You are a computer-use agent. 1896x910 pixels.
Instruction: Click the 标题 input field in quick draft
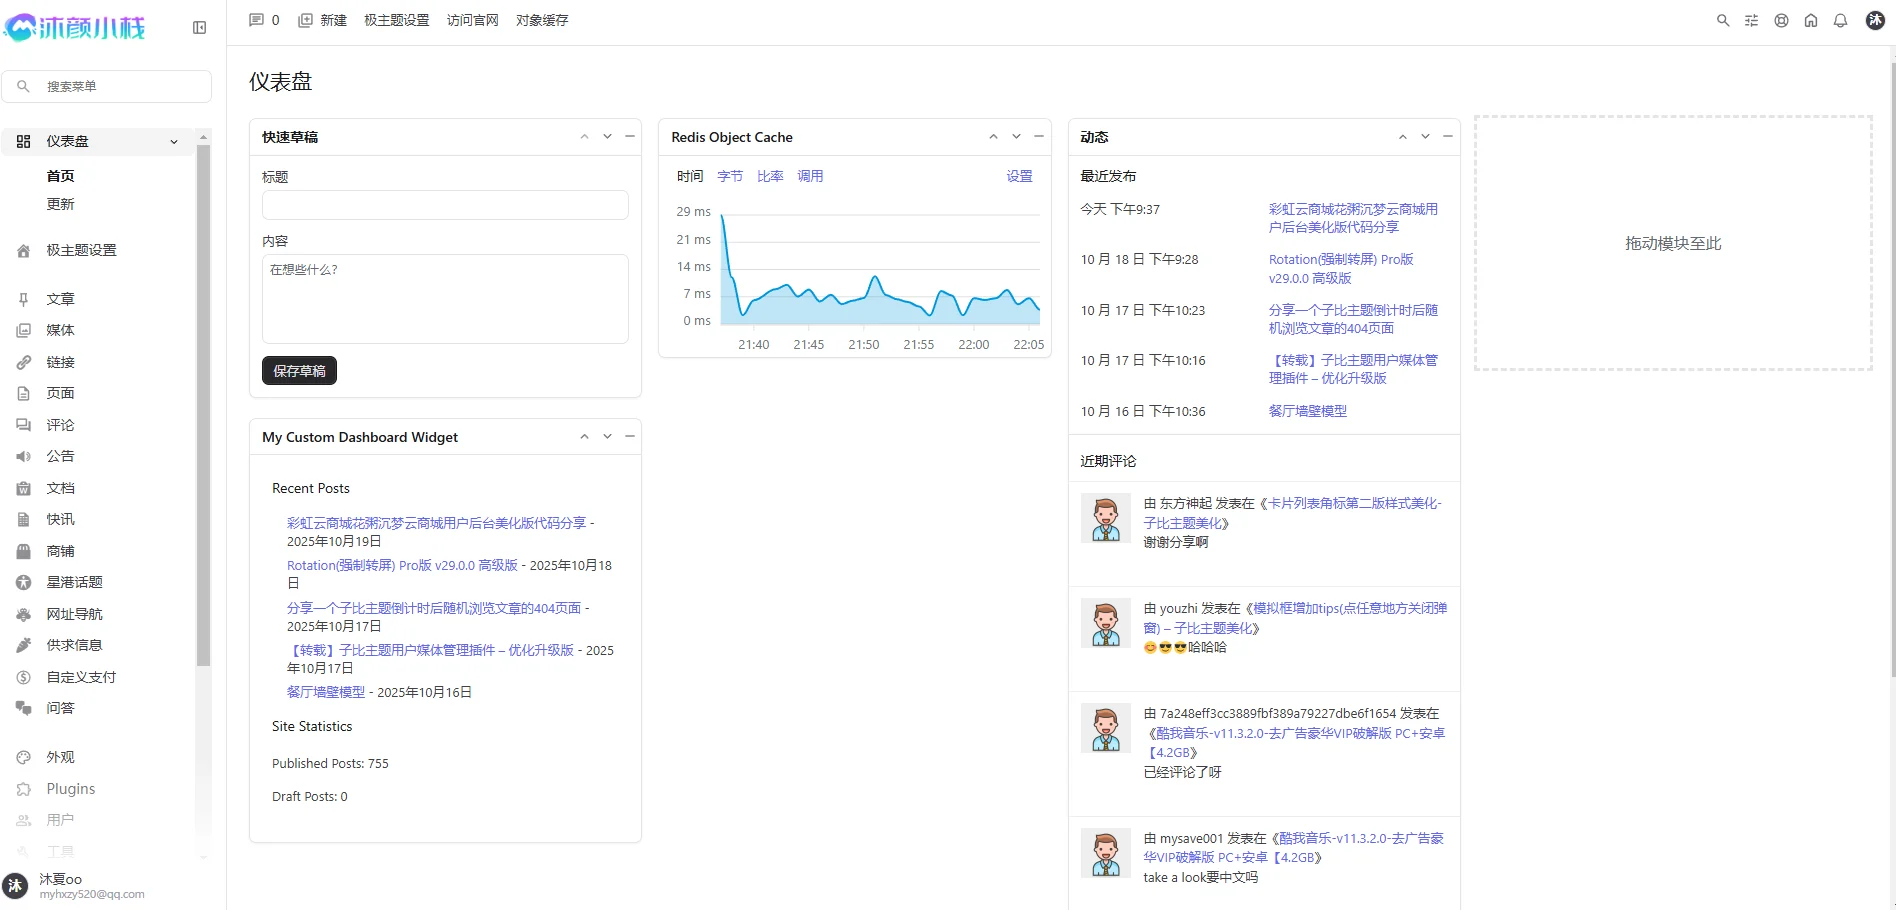coord(445,205)
